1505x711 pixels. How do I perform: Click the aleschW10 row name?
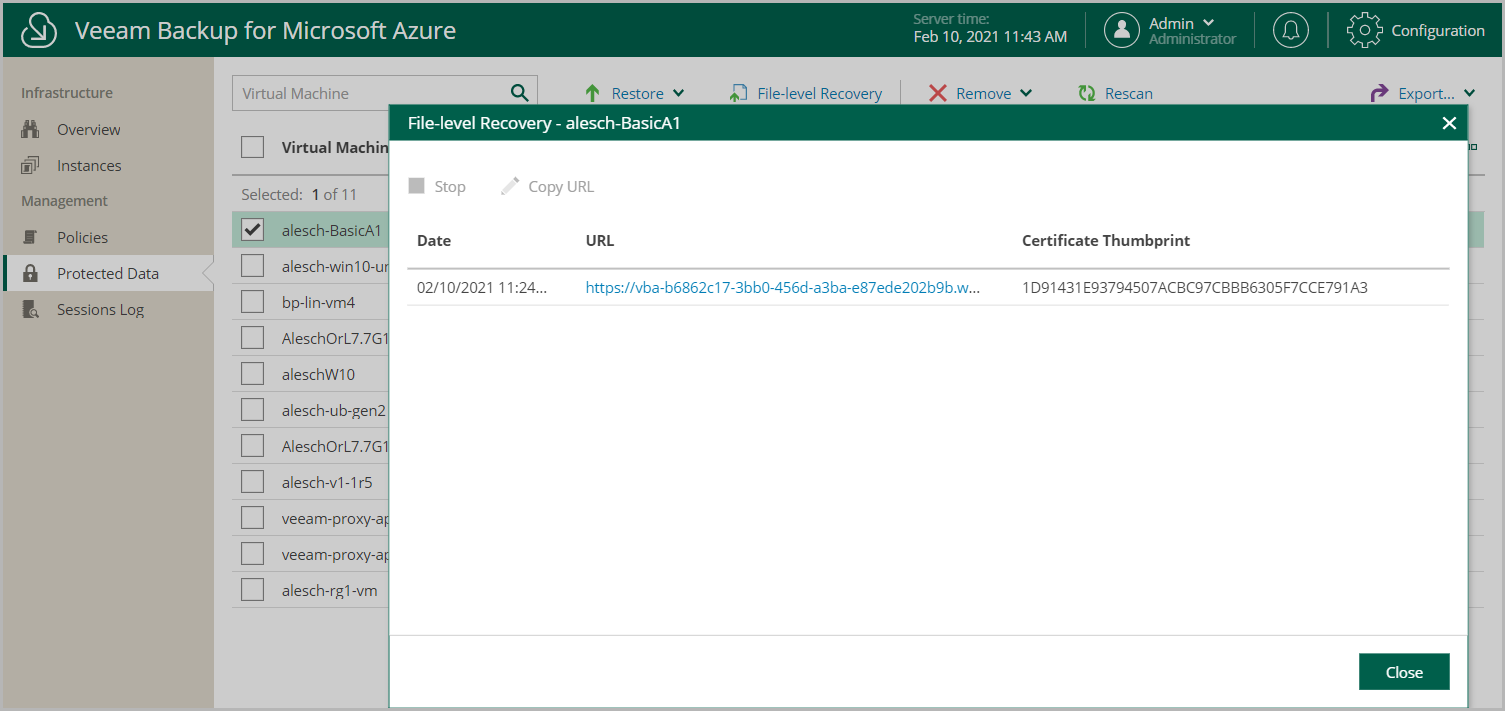pyautogui.click(x=318, y=374)
